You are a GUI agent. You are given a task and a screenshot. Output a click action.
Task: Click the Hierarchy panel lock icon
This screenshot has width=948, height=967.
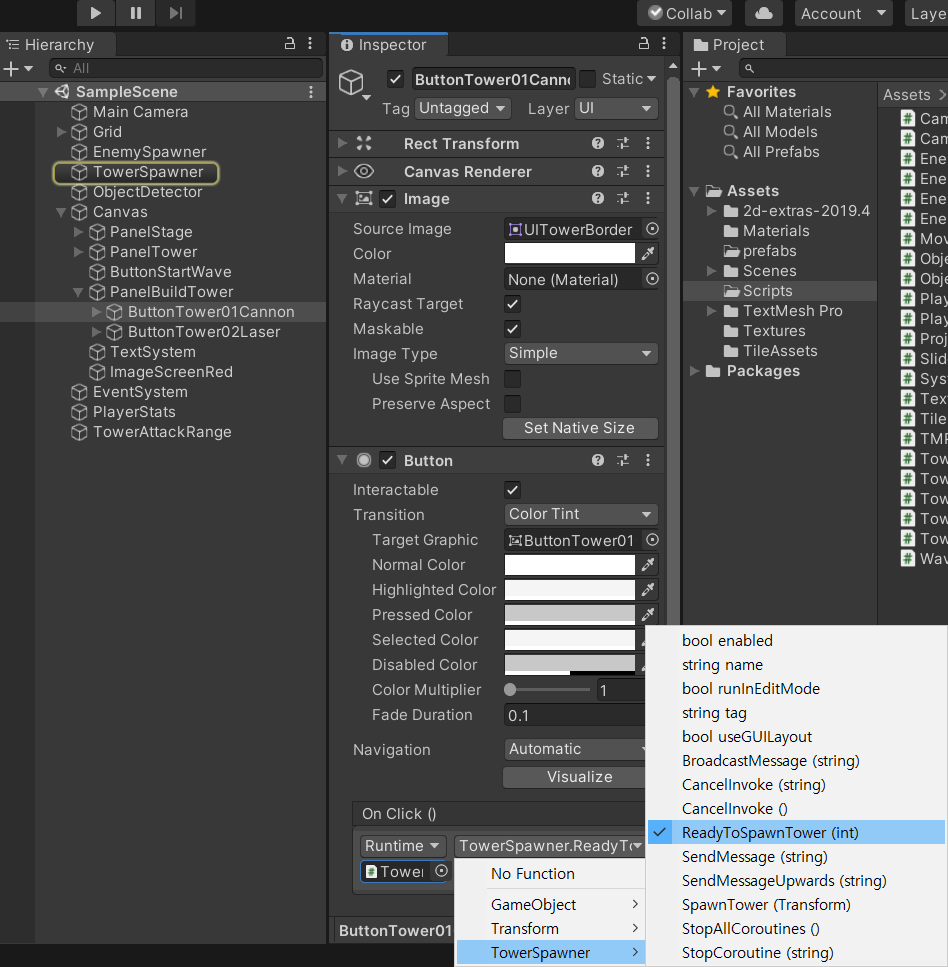coord(290,44)
